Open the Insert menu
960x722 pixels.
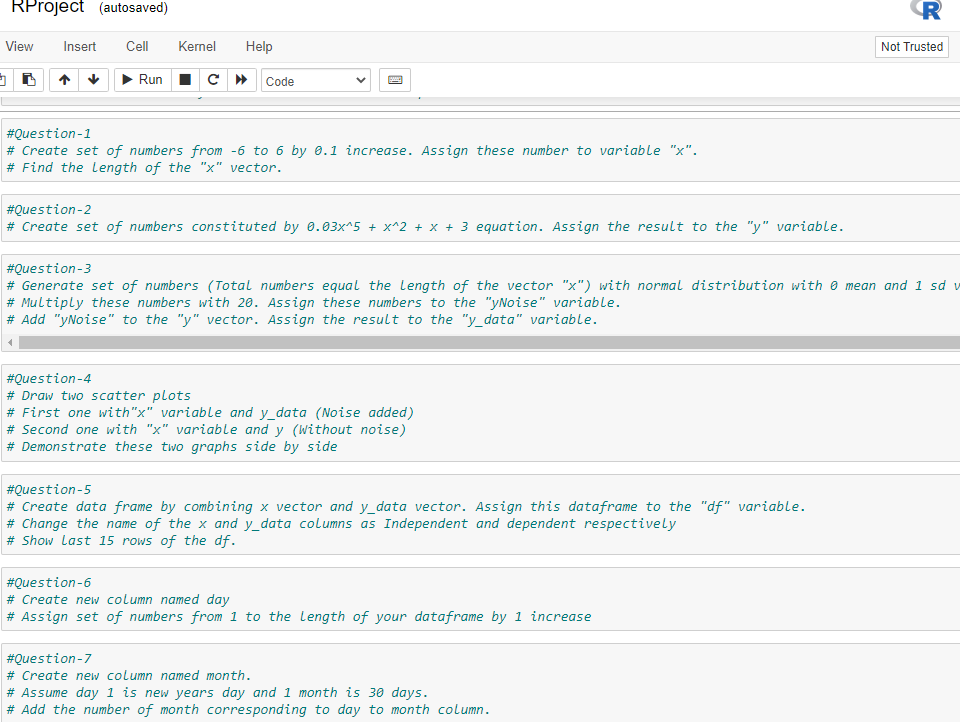pyautogui.click(x=79, y=46)
